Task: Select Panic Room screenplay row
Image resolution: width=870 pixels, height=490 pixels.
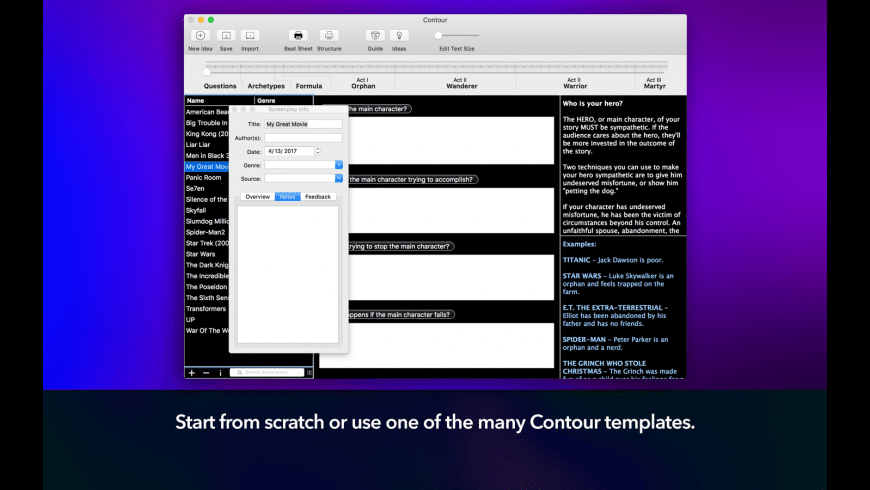Action: click(x=206, y=178)
